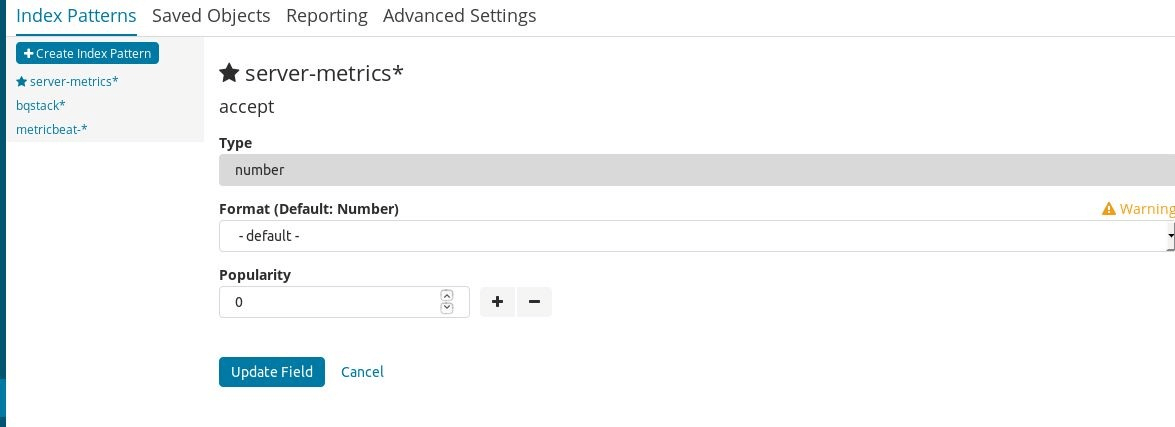
Task: Click the Cancel link
Action: click(362, 372)
